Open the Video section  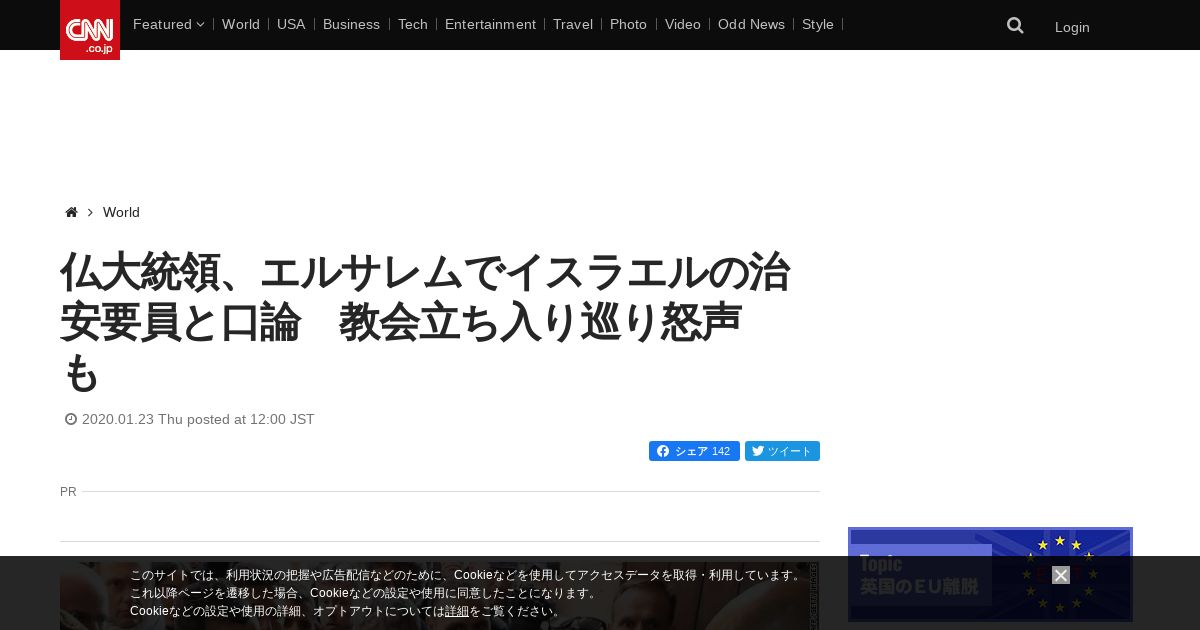pyautogui.click(x=683, y=24)
